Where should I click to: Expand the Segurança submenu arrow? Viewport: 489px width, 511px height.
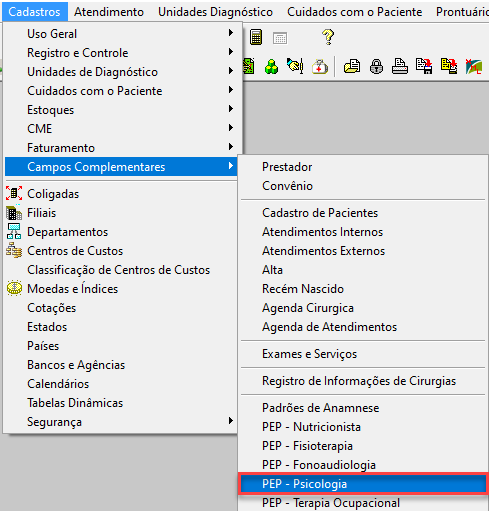click(231, 421)
